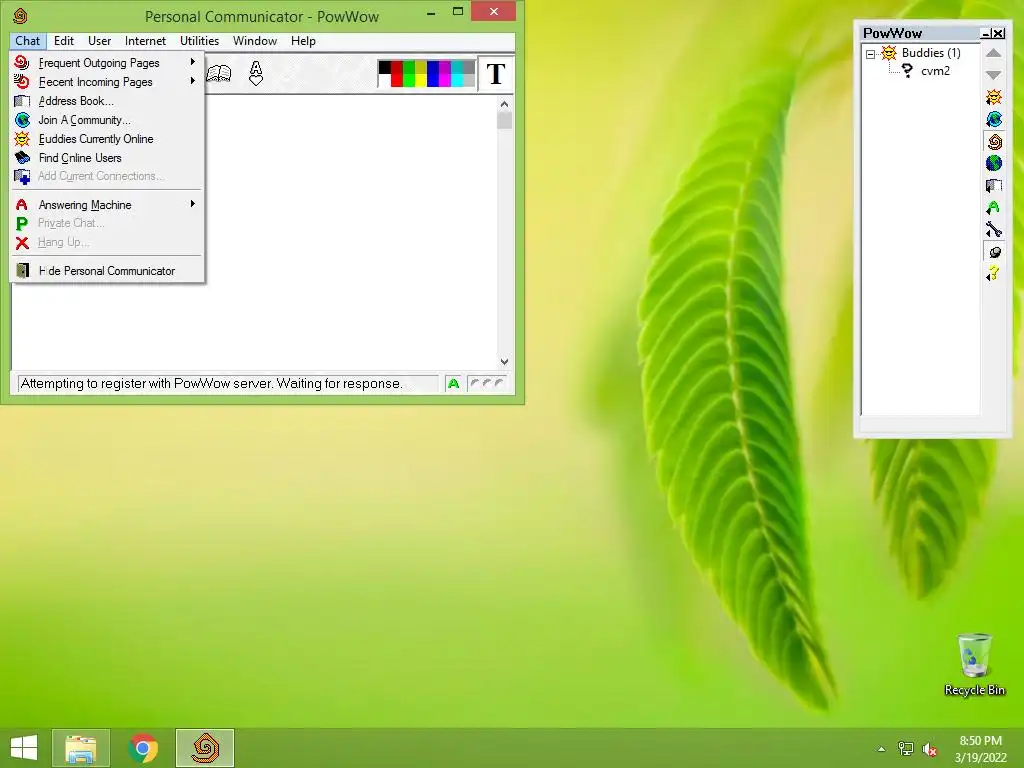Click the connection indicator lights in status bar
This screenshot has width=1024, height=768.
tap(487, 383)
